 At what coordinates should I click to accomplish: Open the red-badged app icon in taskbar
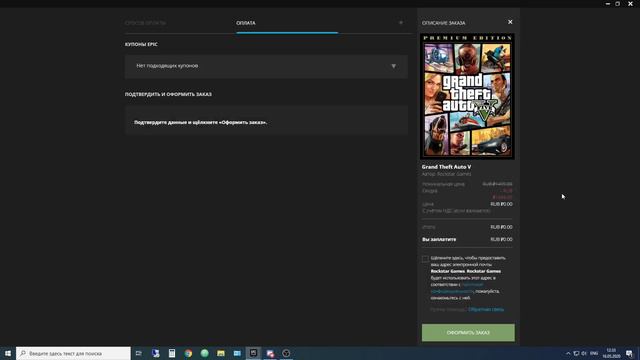(x=270, y=353)
